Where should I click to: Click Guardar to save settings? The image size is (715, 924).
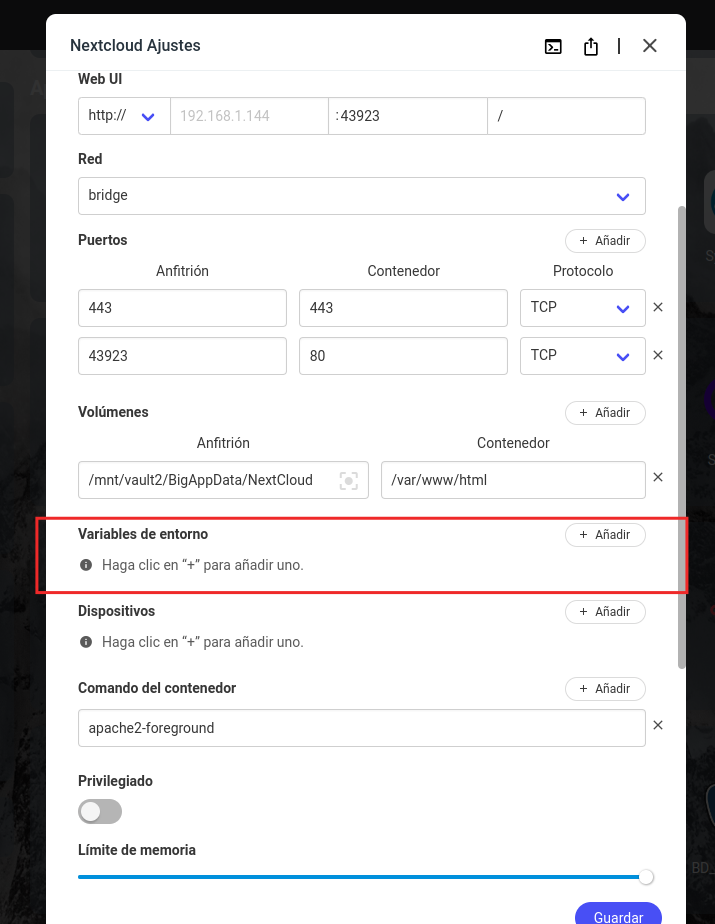click(618, 916)
